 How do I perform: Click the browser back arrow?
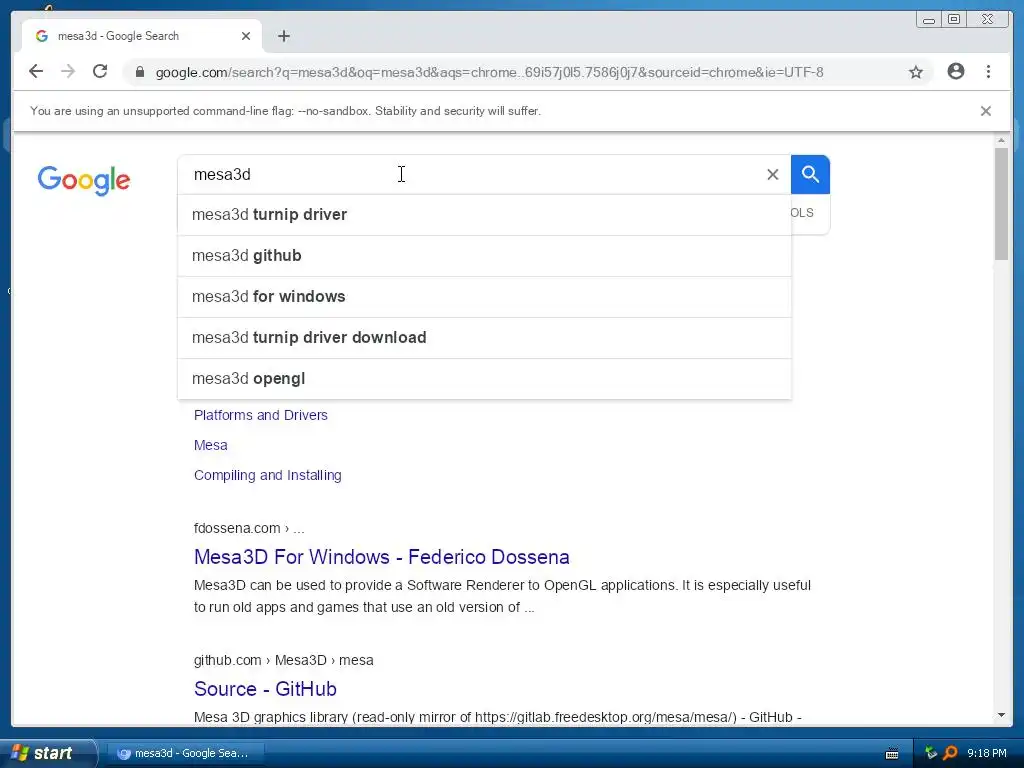point(36,71)
